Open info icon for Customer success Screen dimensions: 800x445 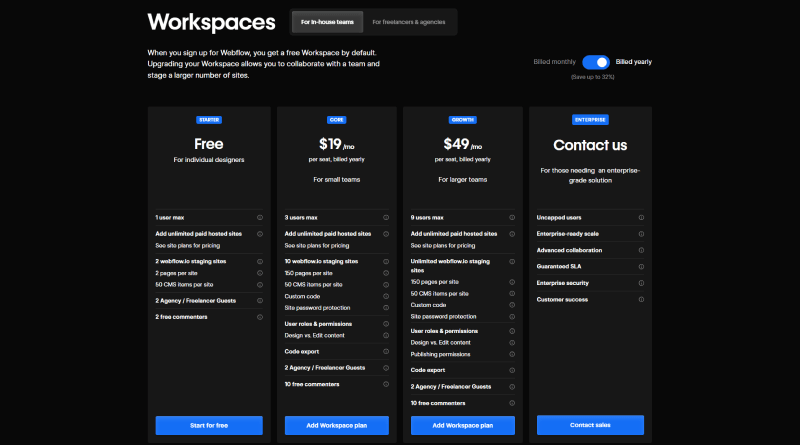click(x=641, y=299)
